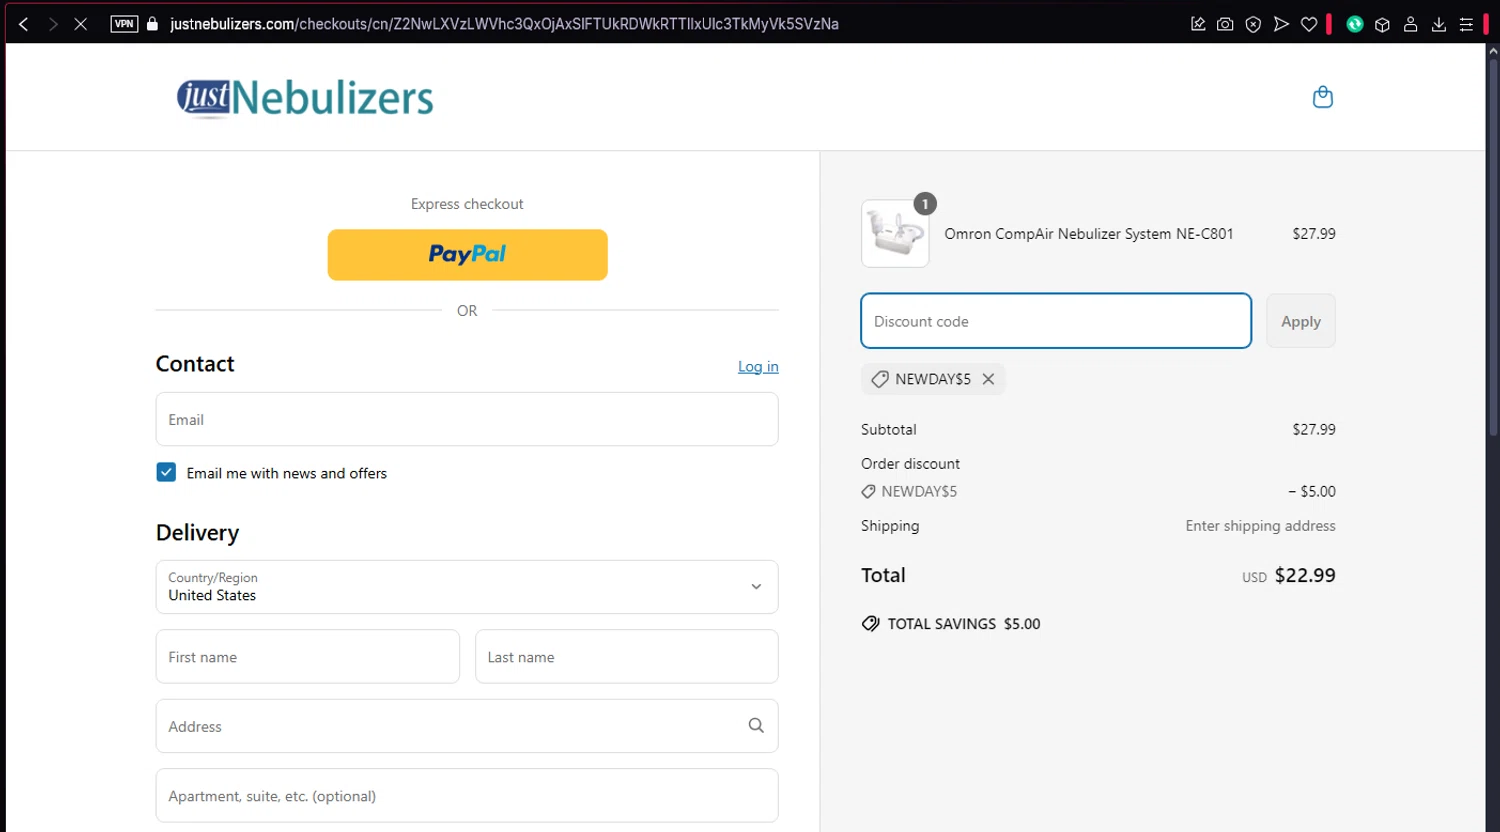Image resolution: width=1500 pixels, height=832 pixels.
Task: Focus the First name field
Action: pos(308,657)
